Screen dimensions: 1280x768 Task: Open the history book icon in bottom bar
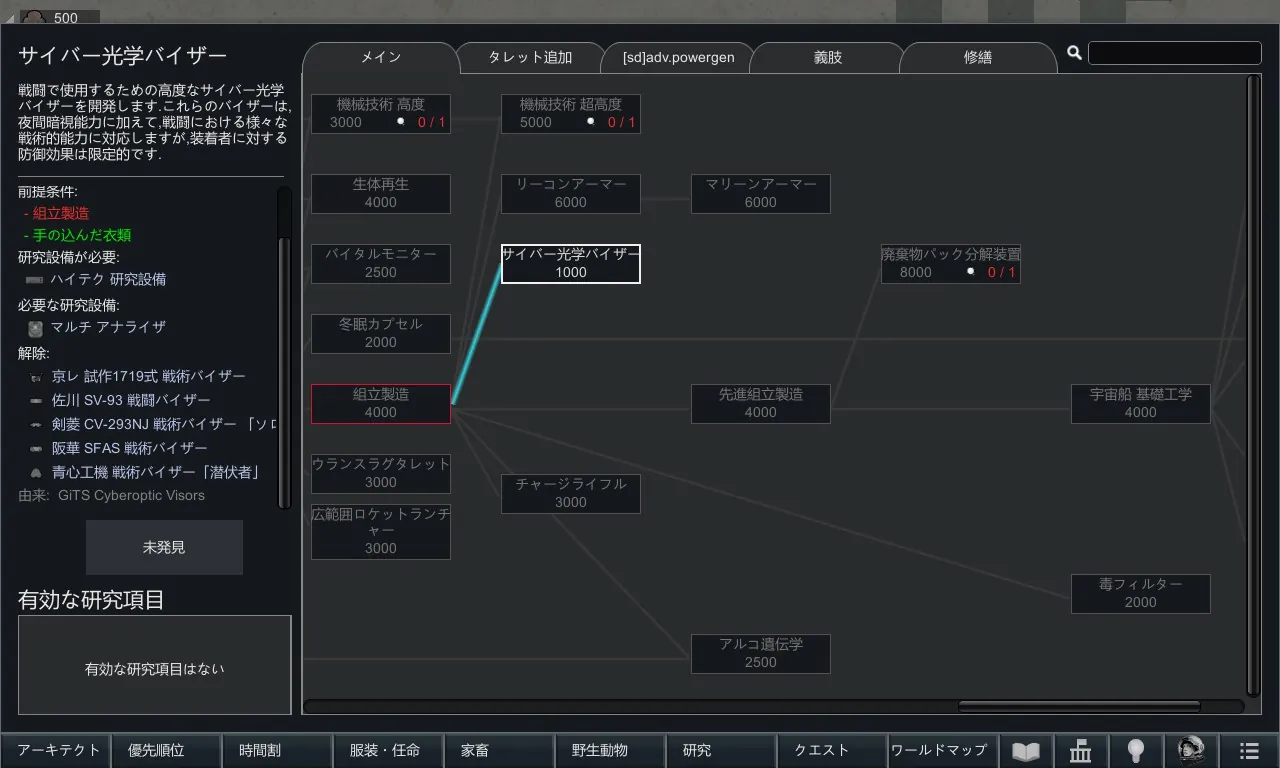[1026, 751]
